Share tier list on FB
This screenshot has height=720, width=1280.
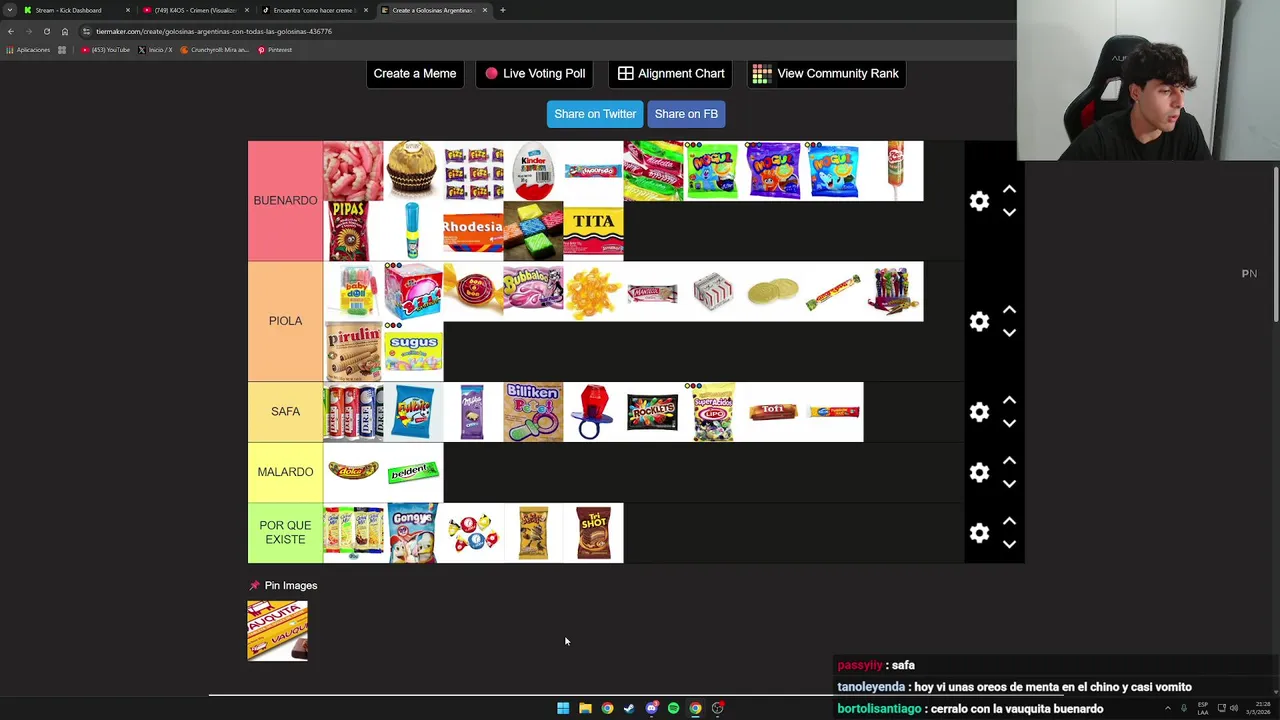tap(686, 114)
